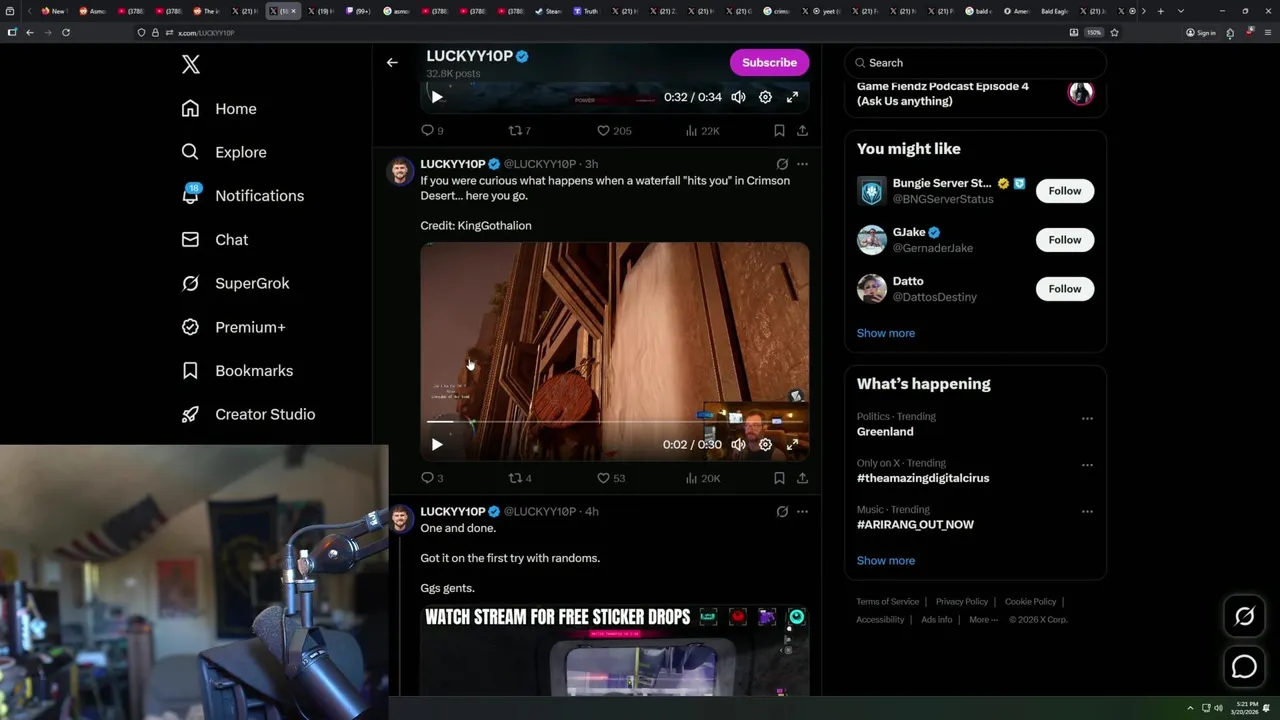The image size is (1280, 720).
Task: Play the Crimson Desert waterfall video
Action: 437,445
